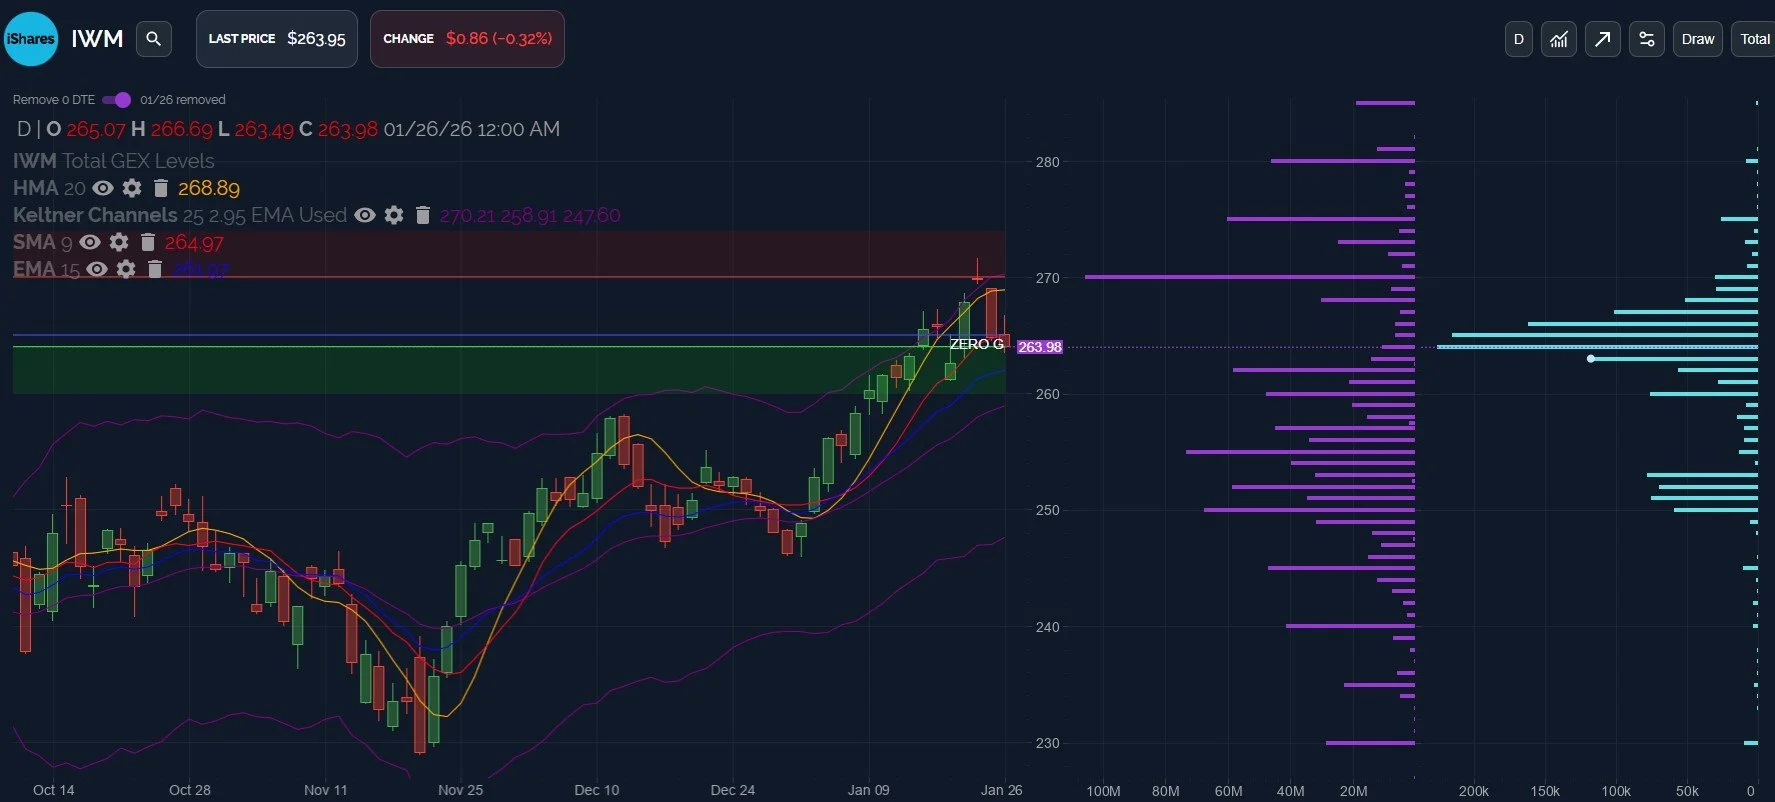1775x802 pixels.
Task: Hide the EMA 15 indicator
Action: click(97, 269)
